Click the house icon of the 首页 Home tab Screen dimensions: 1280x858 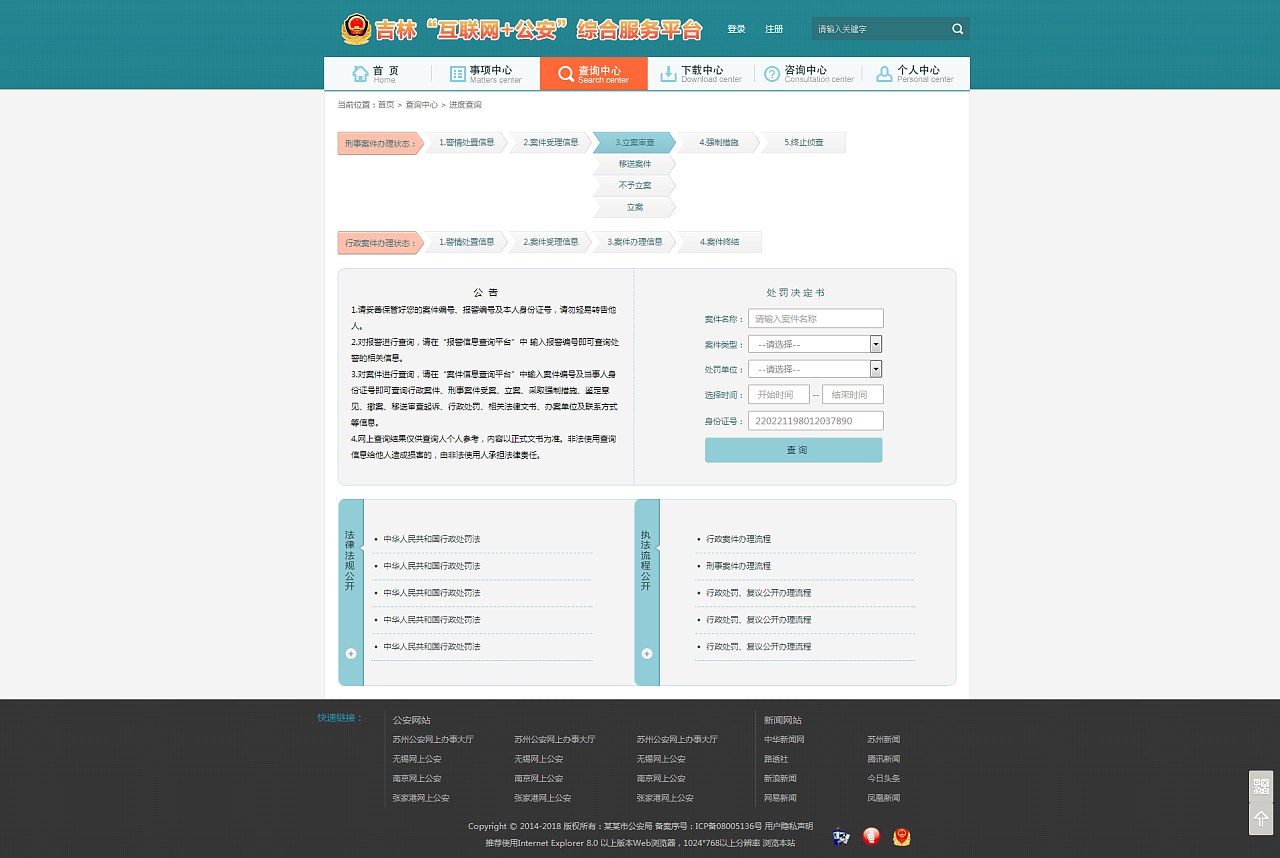point(360,74)
